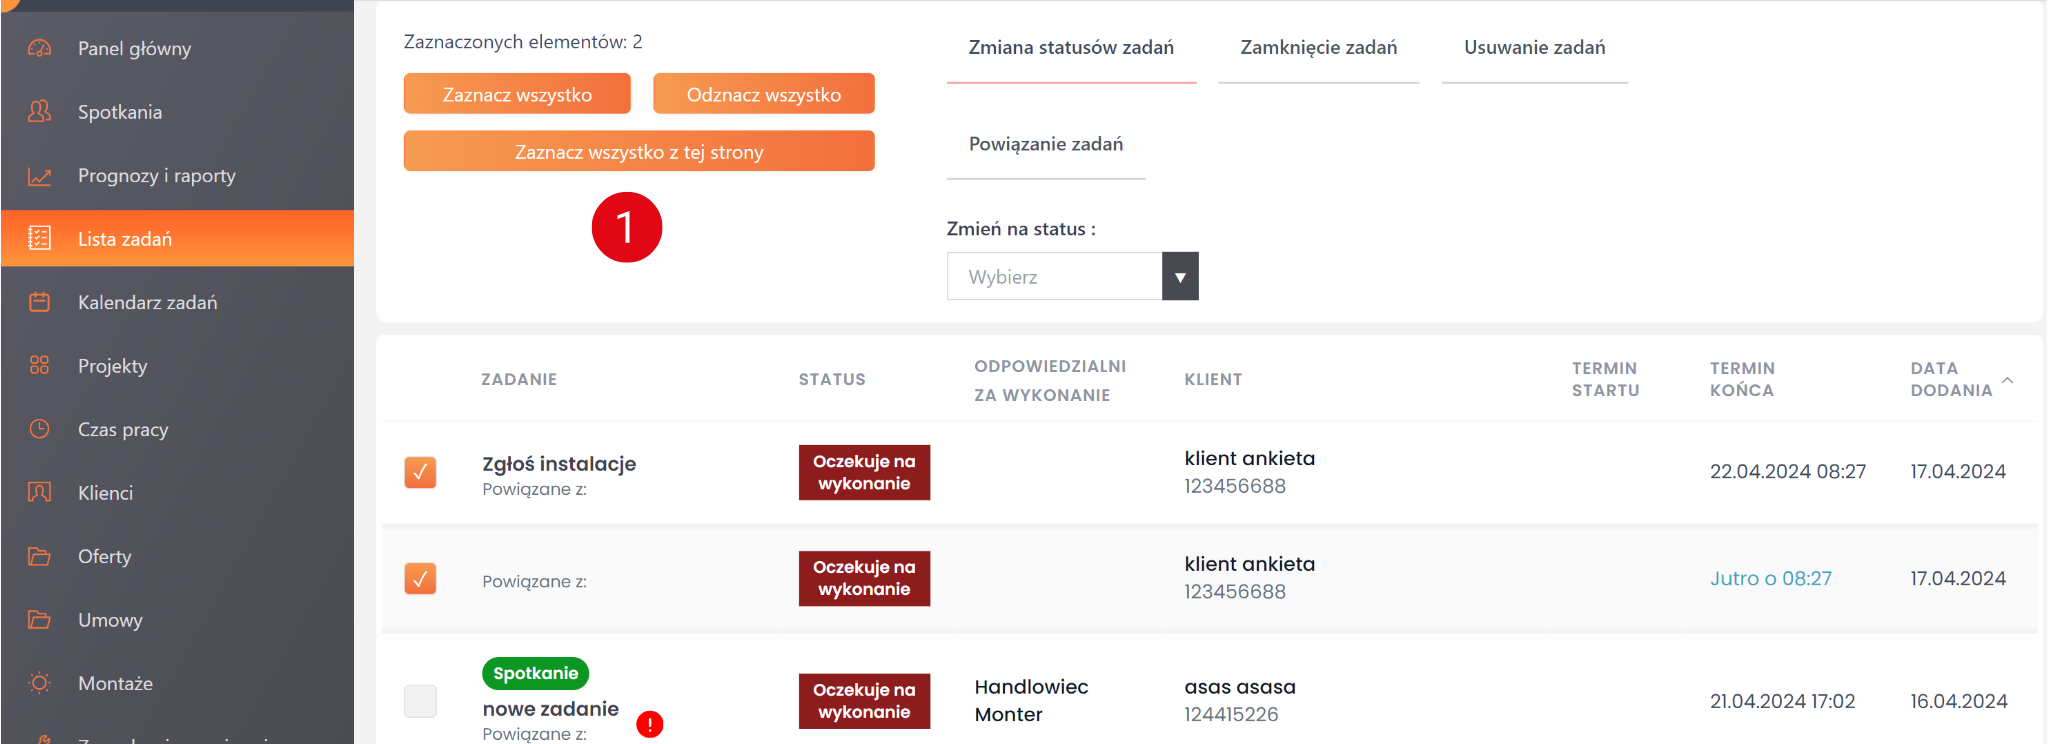Open the Usuwanie zadań tab
The width and height of the screenshot is (2048, 744).
(1534, 48)
